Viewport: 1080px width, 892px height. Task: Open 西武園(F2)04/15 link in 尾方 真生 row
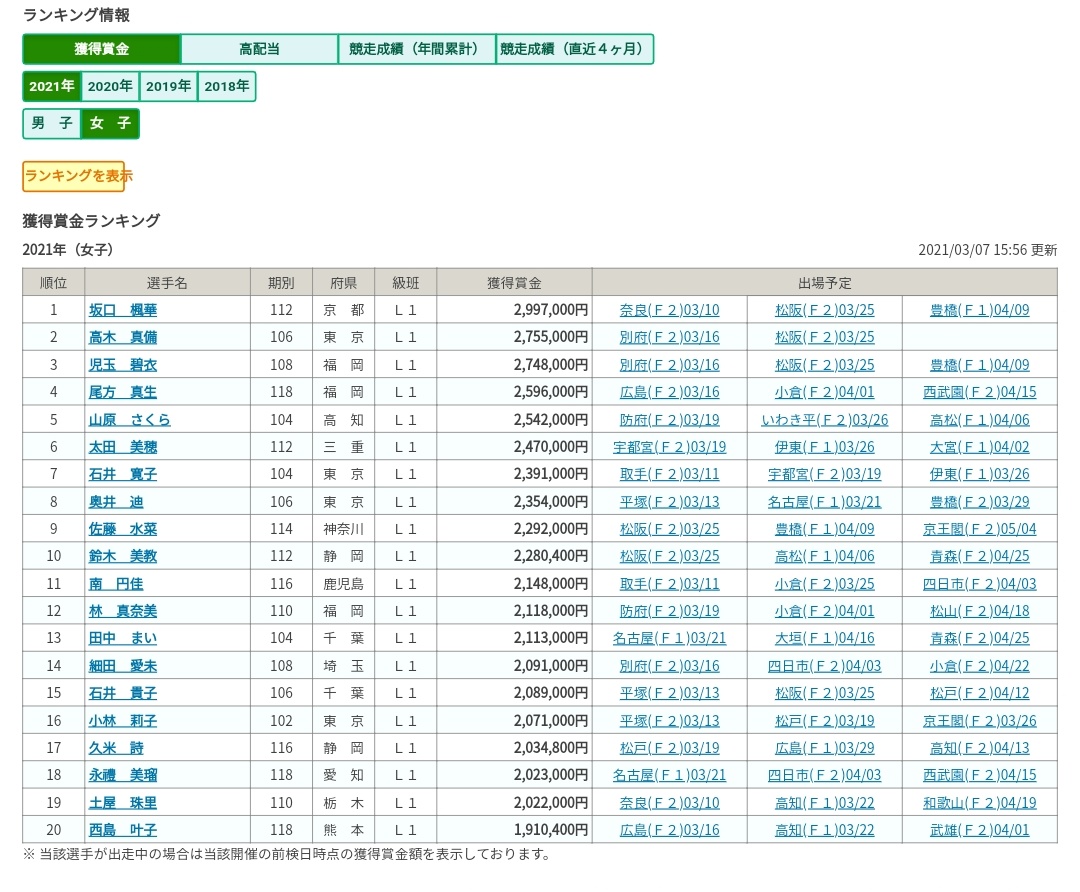(x=979, y=392)
